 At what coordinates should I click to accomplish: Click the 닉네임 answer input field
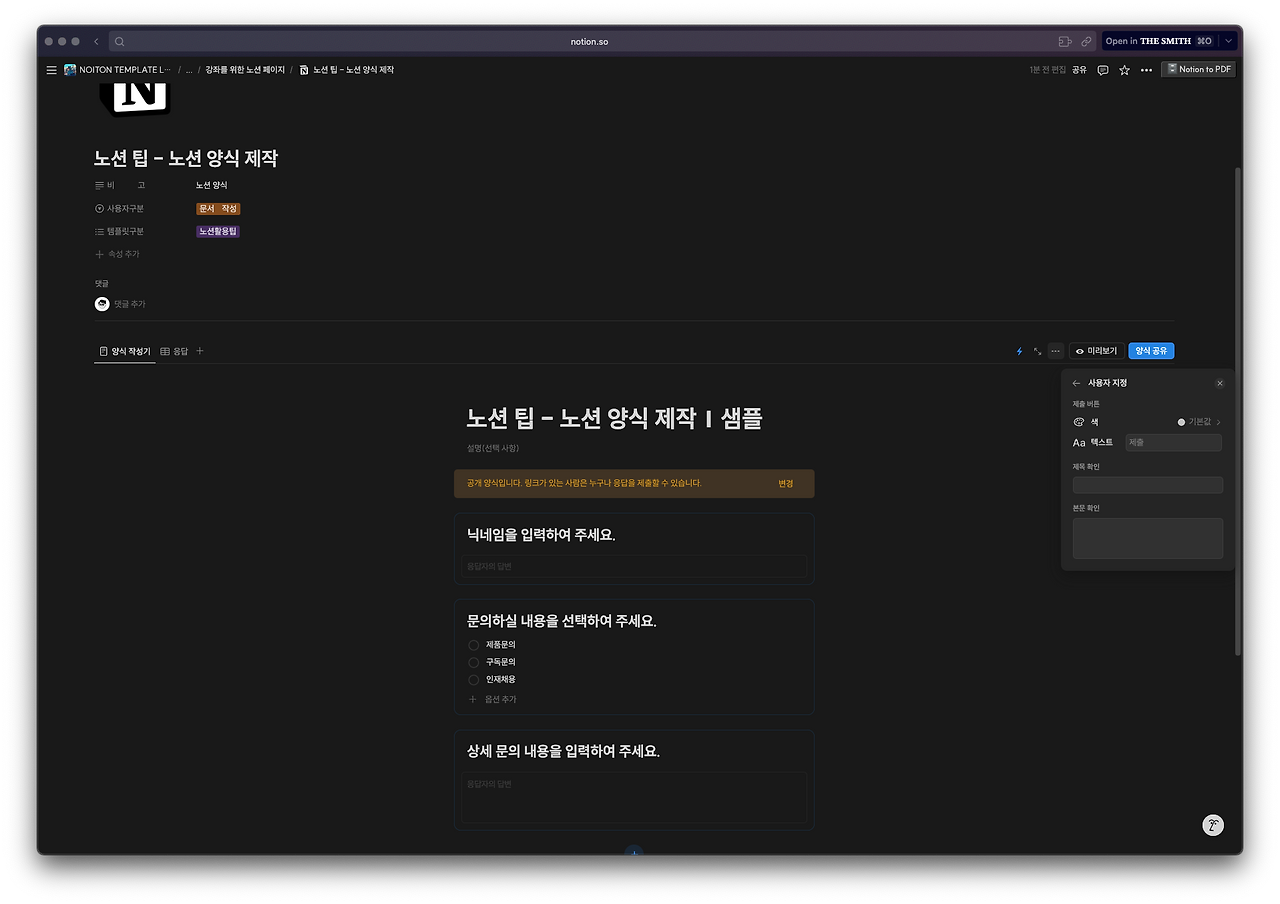(633, 565)
